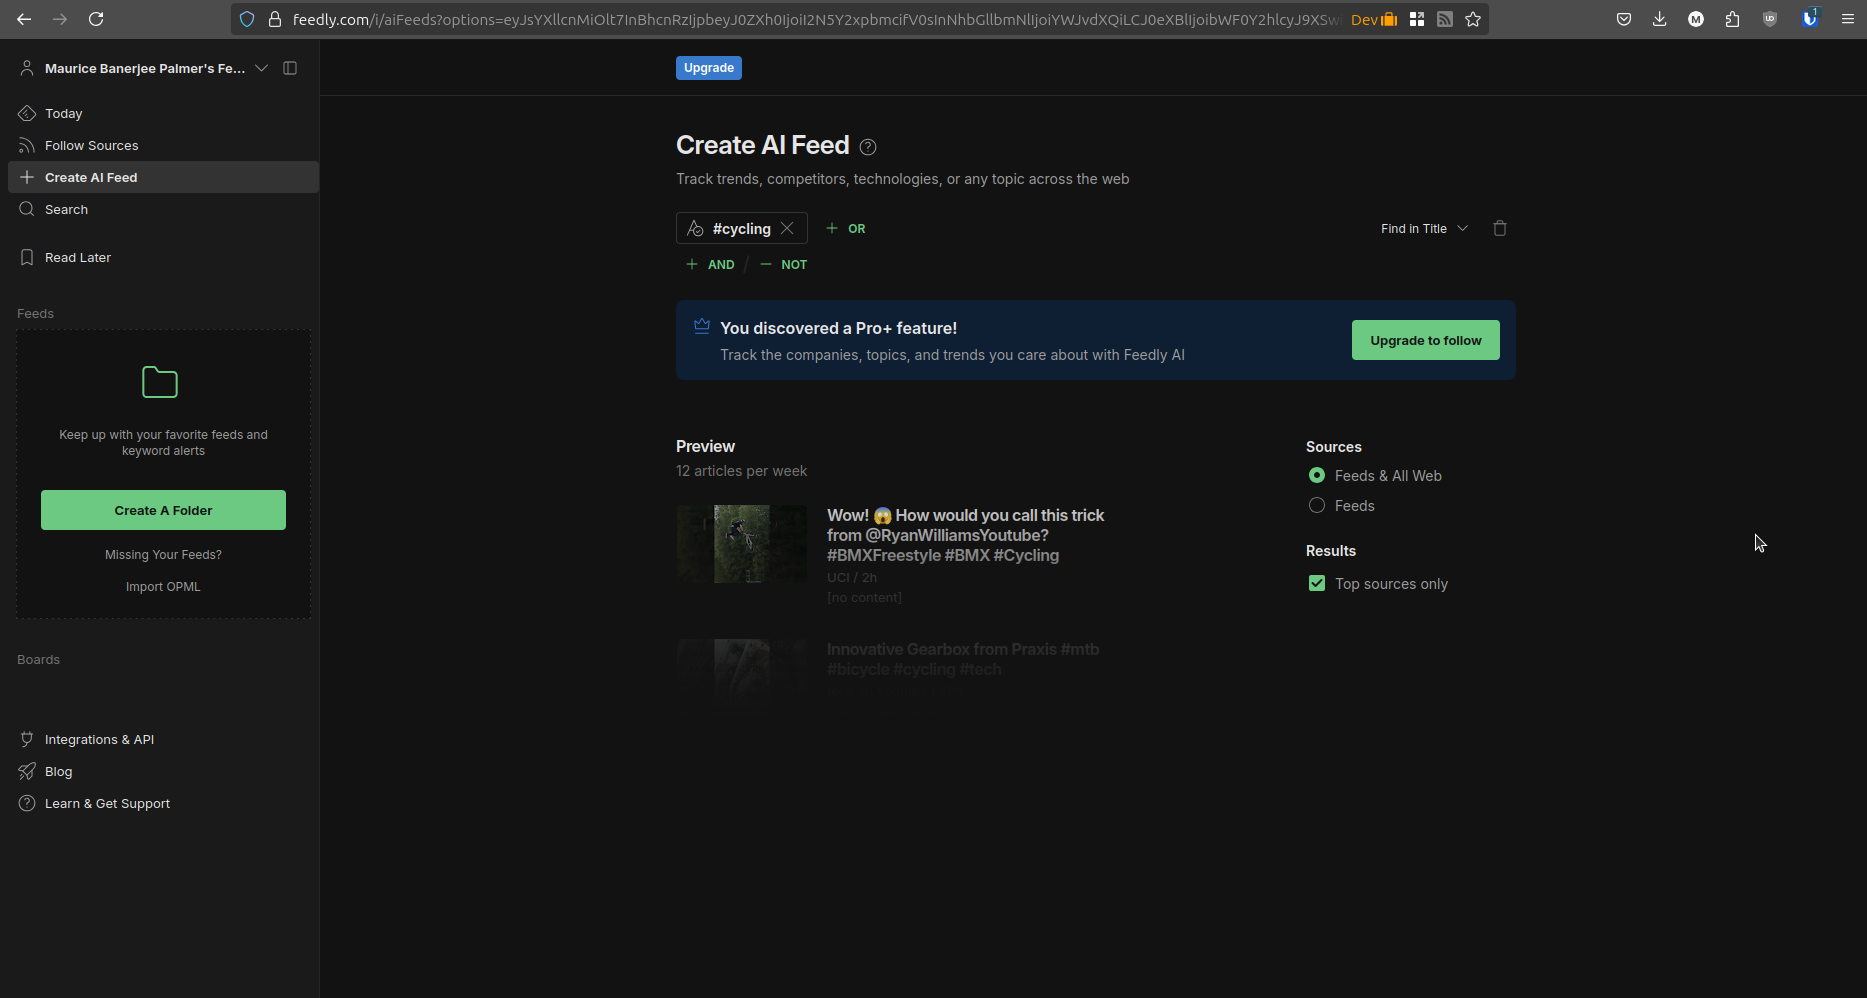Open the browser extensions puzzle icon
Image resolution: width=1867 pixels, height=998 pixels.
(x=1732, y=19)
